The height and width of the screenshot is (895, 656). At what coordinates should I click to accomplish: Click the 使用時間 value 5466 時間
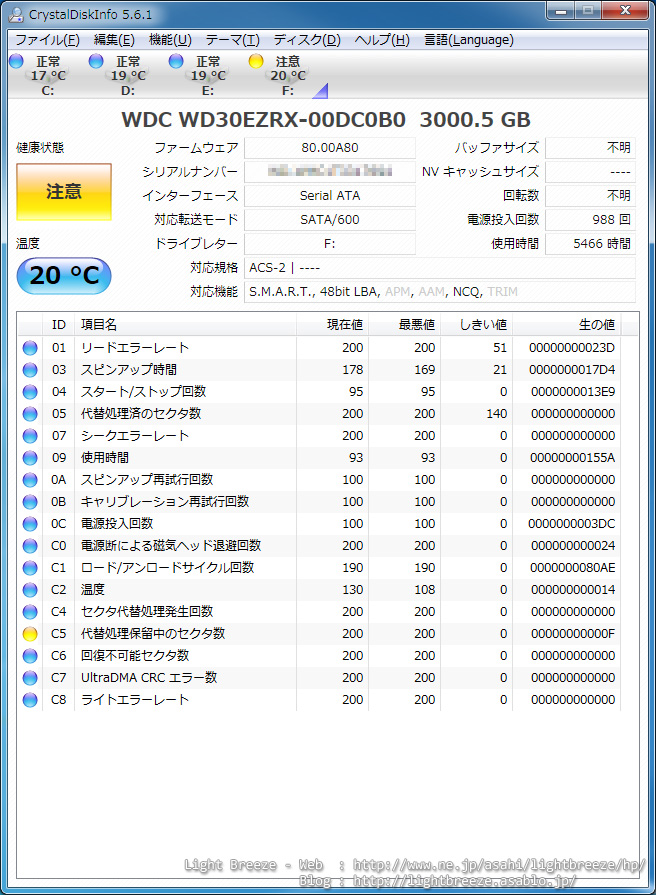(590, 244)
